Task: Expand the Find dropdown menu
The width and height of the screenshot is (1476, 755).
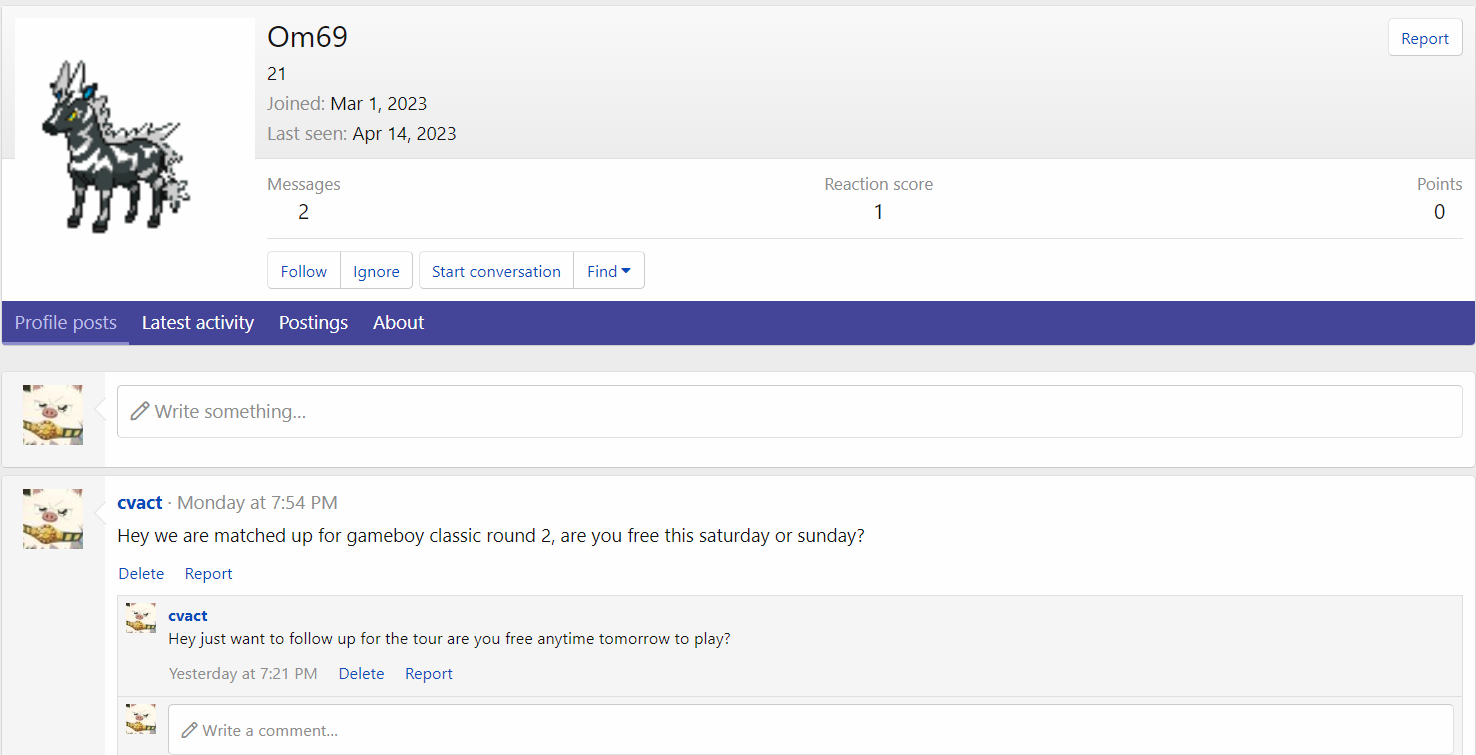Action: (x=609, y=271)
